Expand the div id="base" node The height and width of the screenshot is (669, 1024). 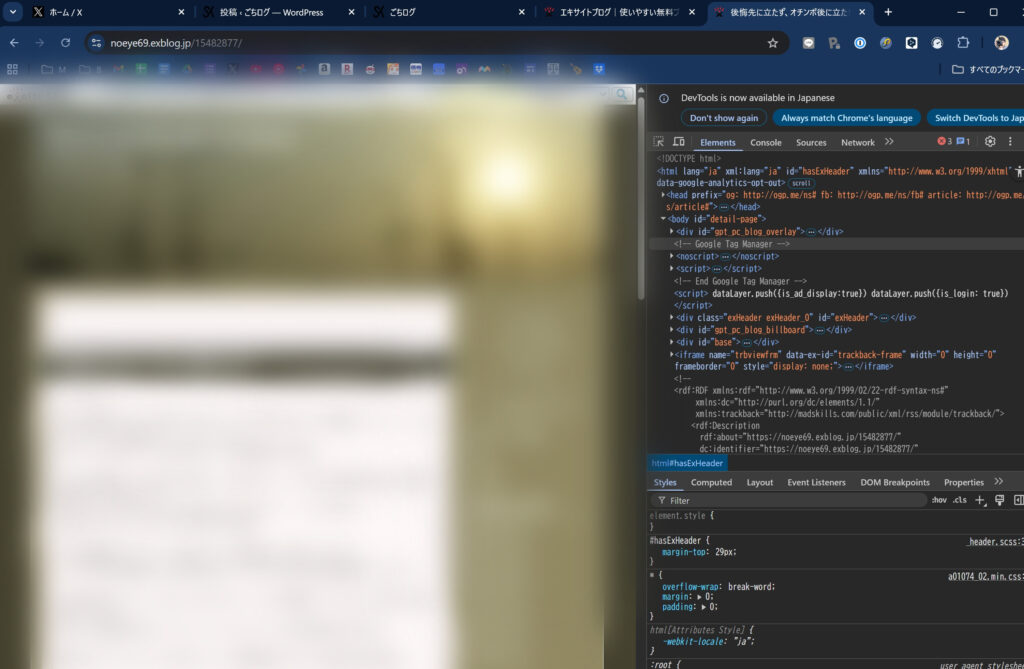pyautogui.click(x=672, y=342)
